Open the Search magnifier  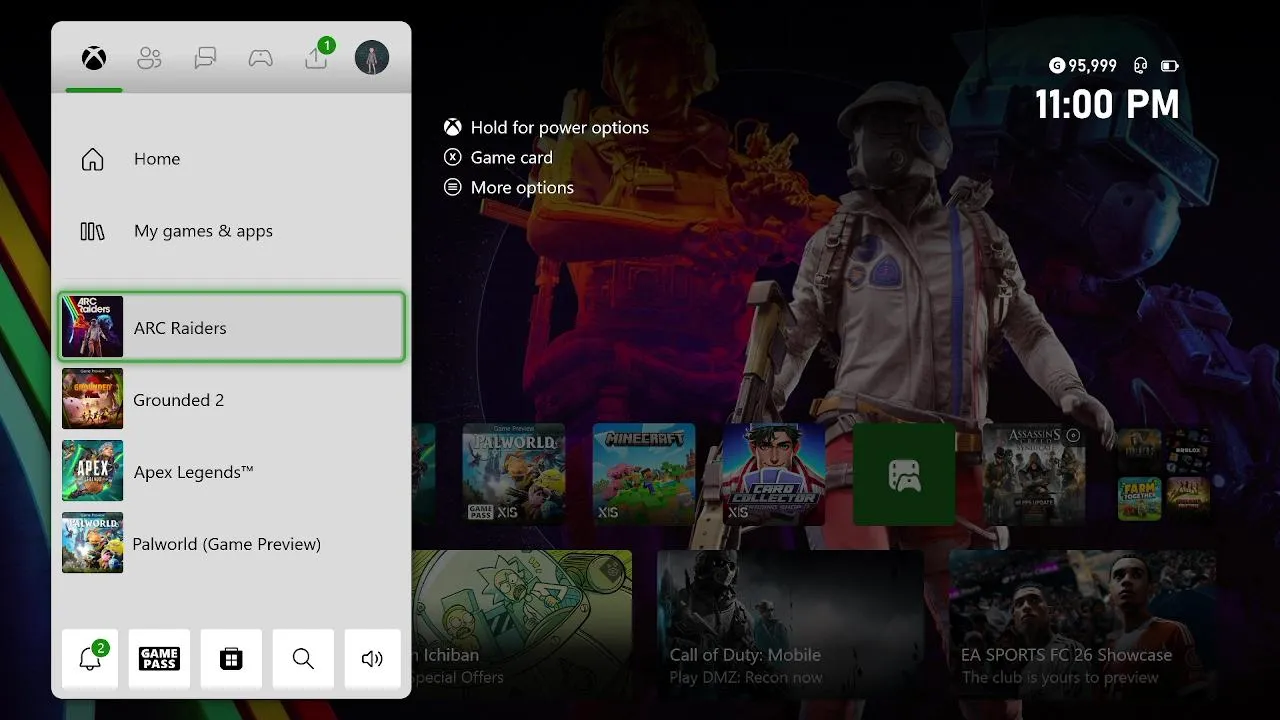(x=303, y=659)
